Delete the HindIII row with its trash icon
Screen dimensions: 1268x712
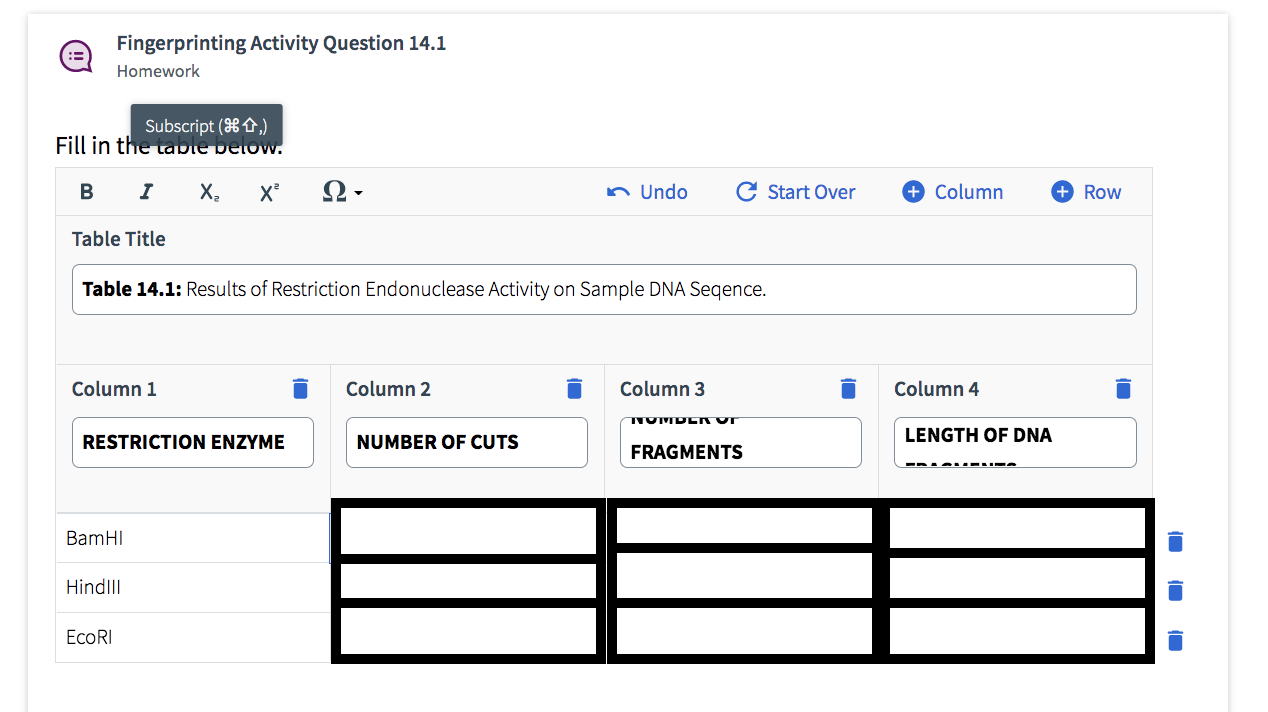pos(1175,591)
